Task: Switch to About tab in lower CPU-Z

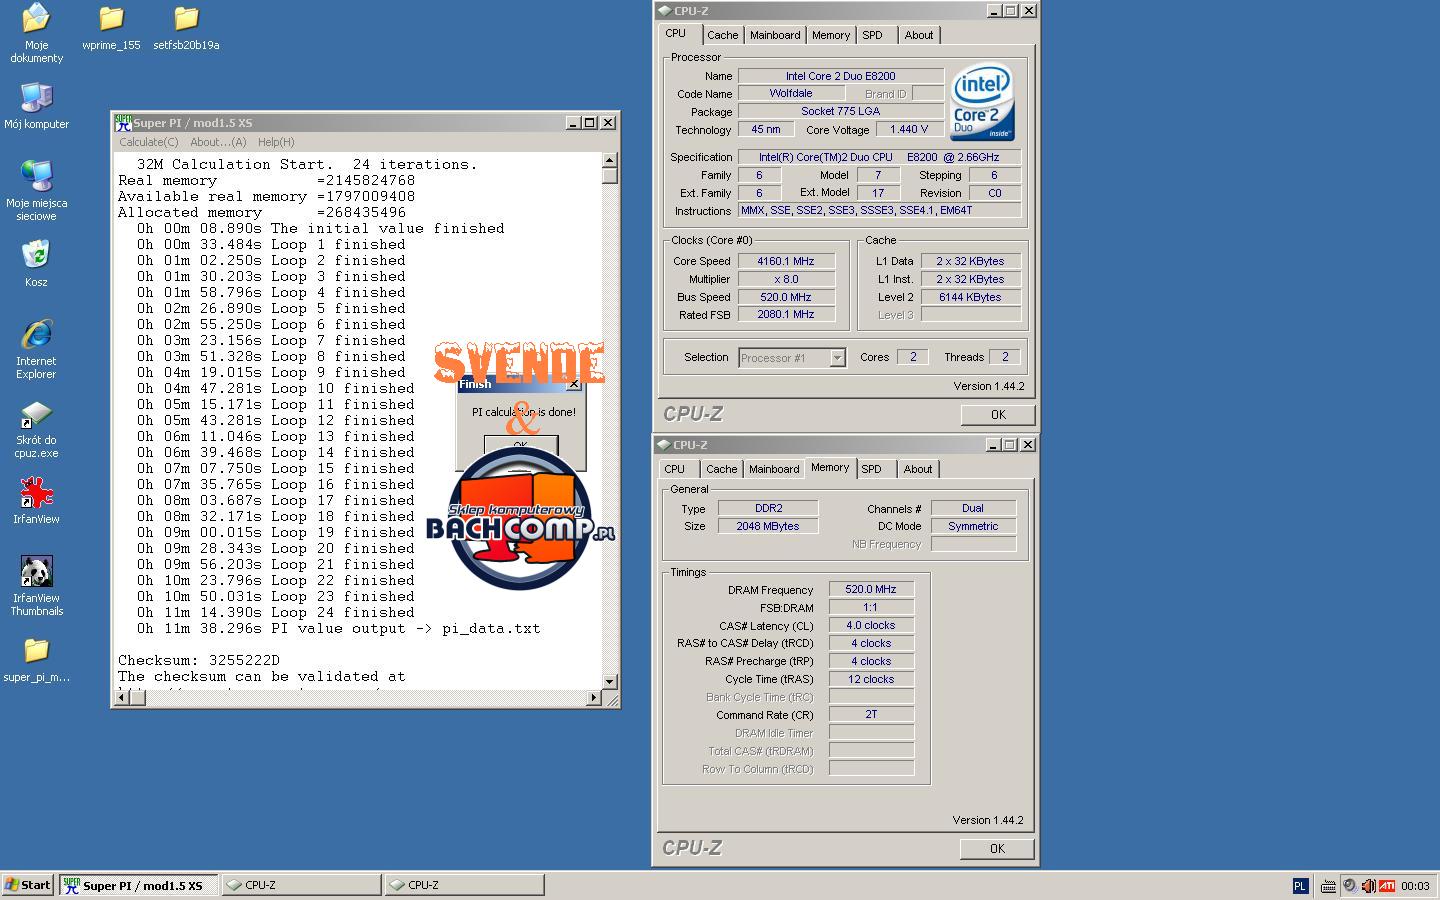Action: pyautogui.click(x=918, y=469)
